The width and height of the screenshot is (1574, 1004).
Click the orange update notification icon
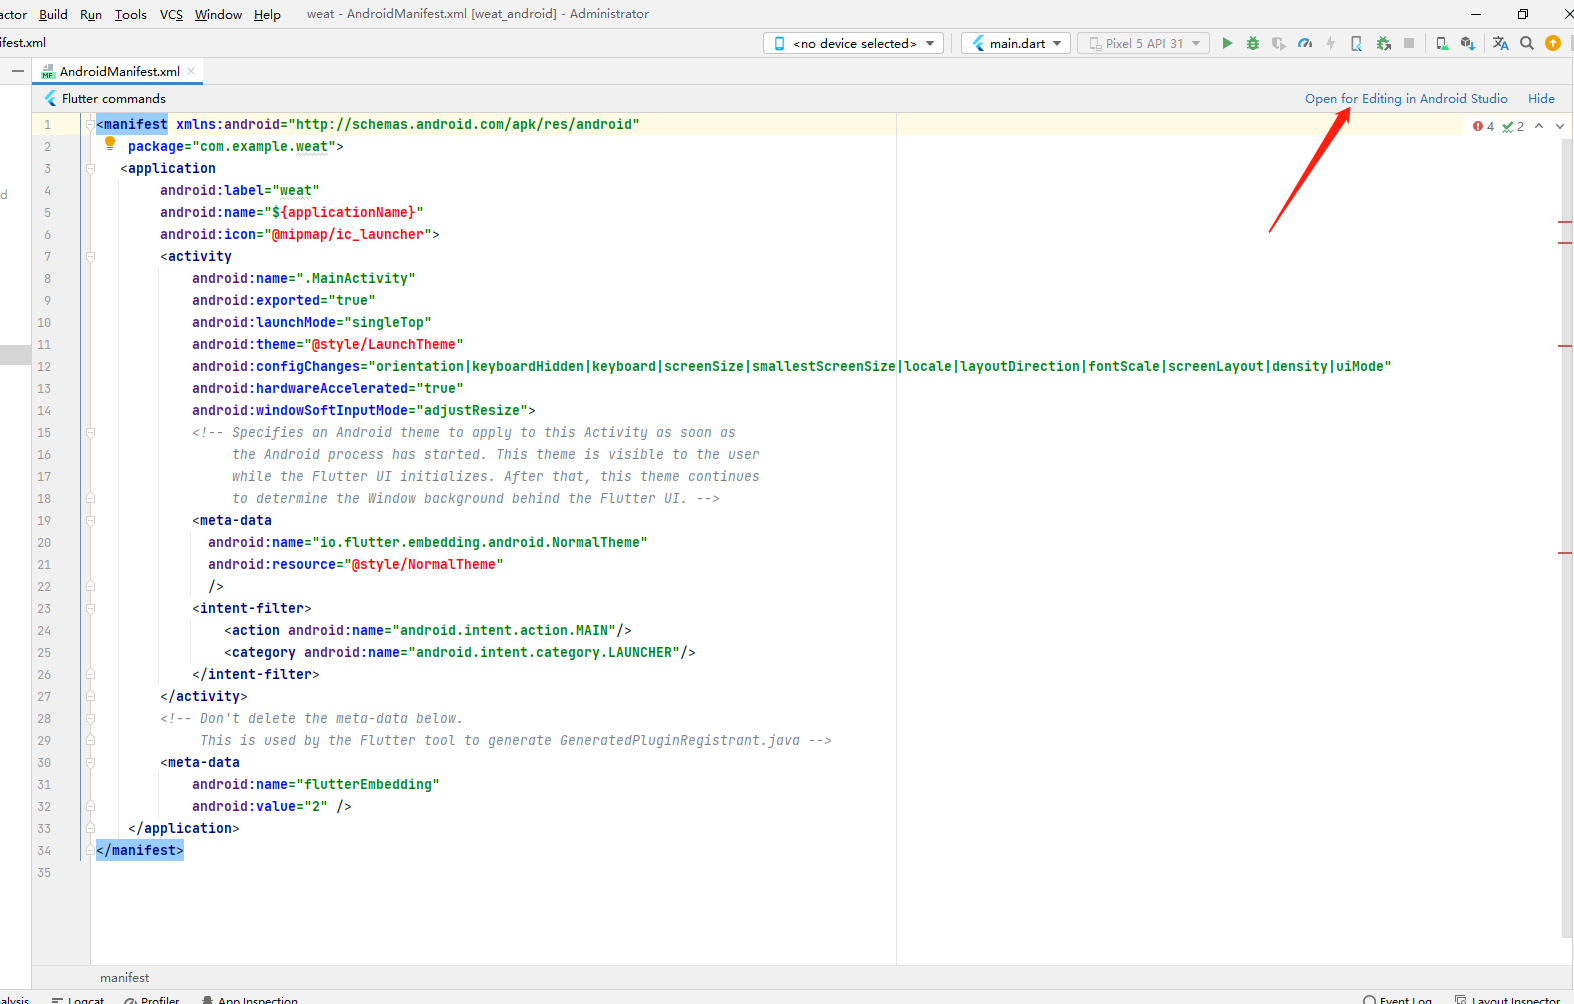1553,43
